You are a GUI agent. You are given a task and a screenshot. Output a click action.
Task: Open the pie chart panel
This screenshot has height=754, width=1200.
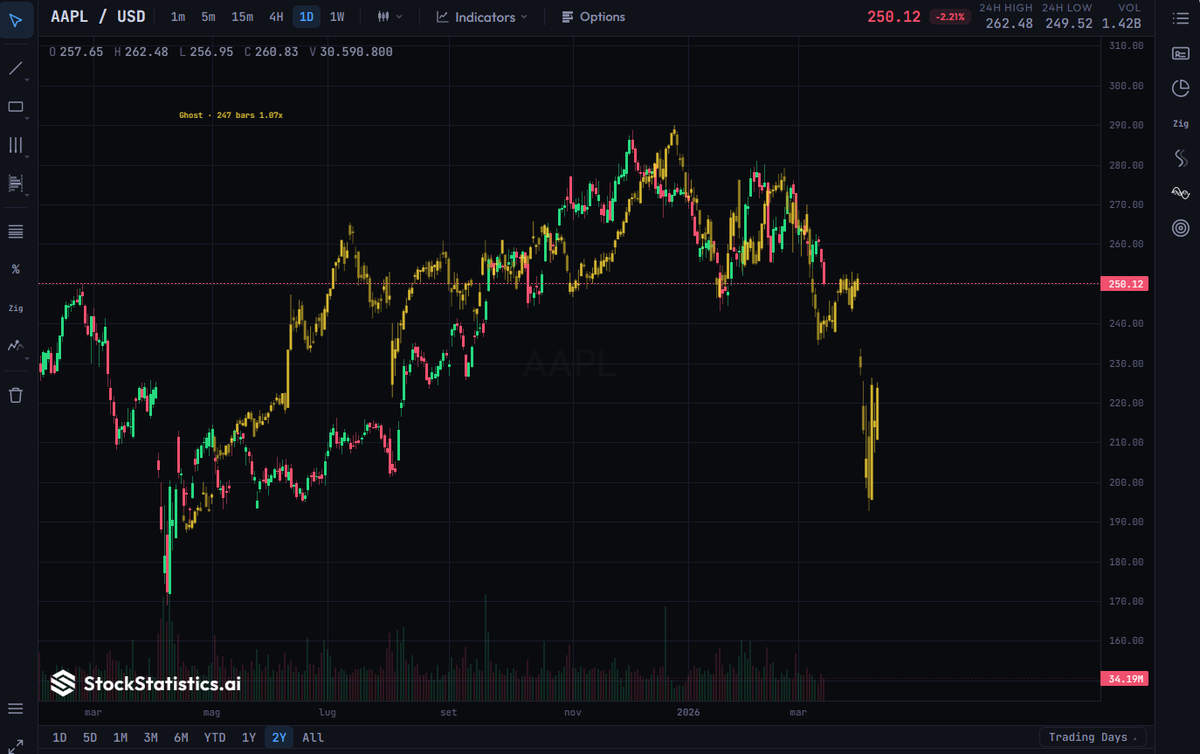tap(1180, 88)
